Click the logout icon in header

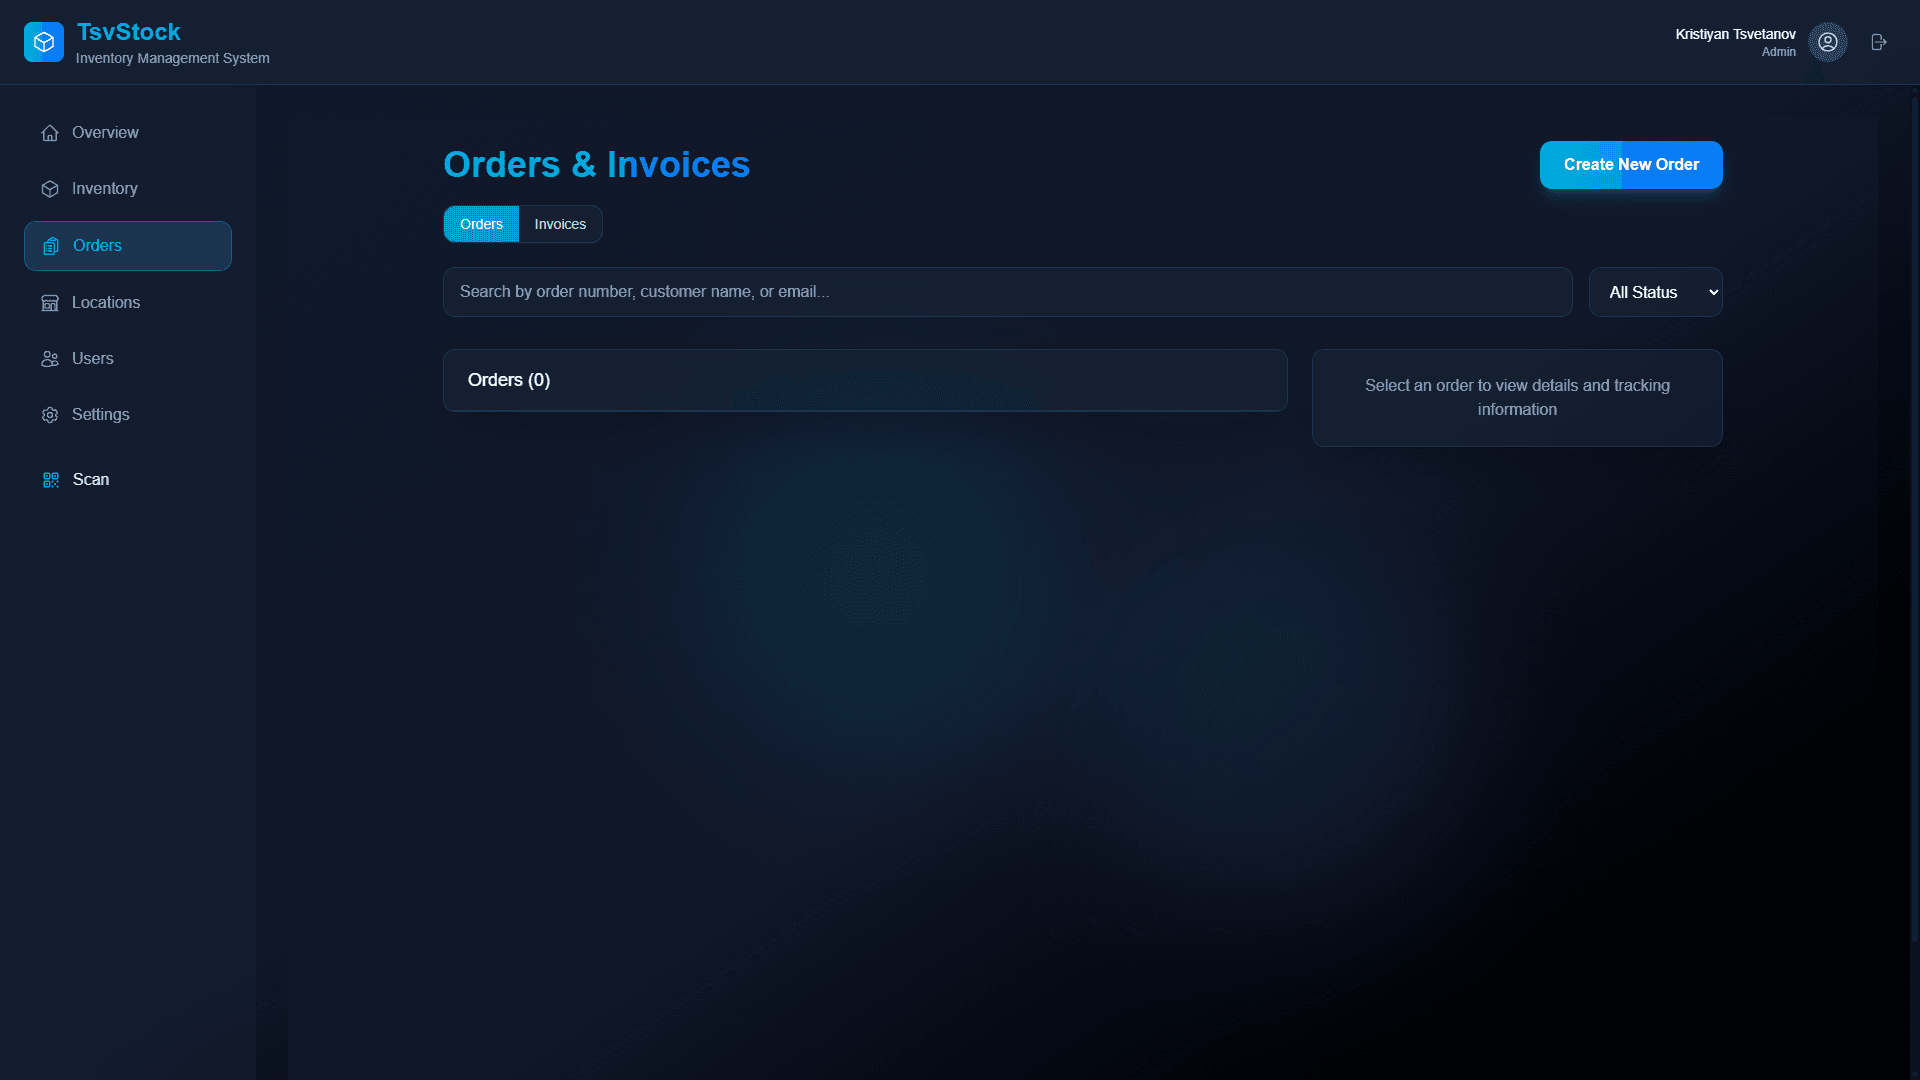pyautogui.click(x=1879, y=42)
